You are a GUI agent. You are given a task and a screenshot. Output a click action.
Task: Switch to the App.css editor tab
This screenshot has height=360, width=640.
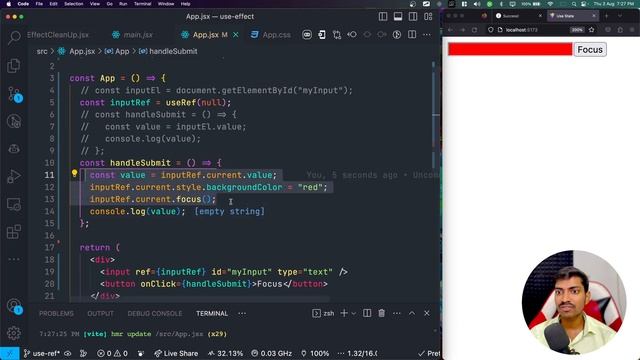point(271,35)
